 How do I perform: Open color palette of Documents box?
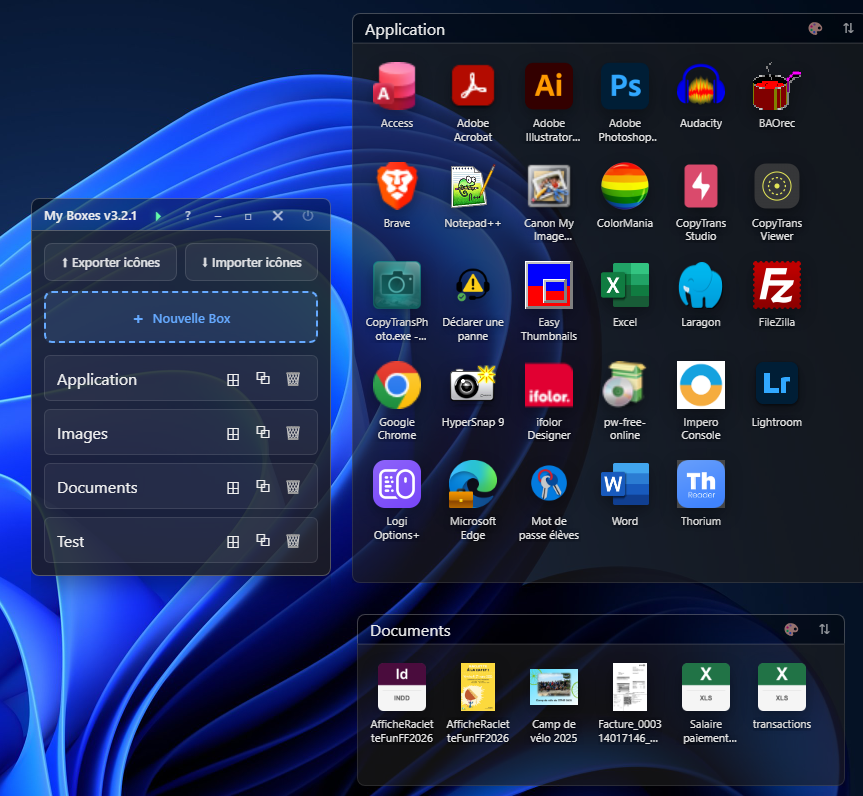791,629
